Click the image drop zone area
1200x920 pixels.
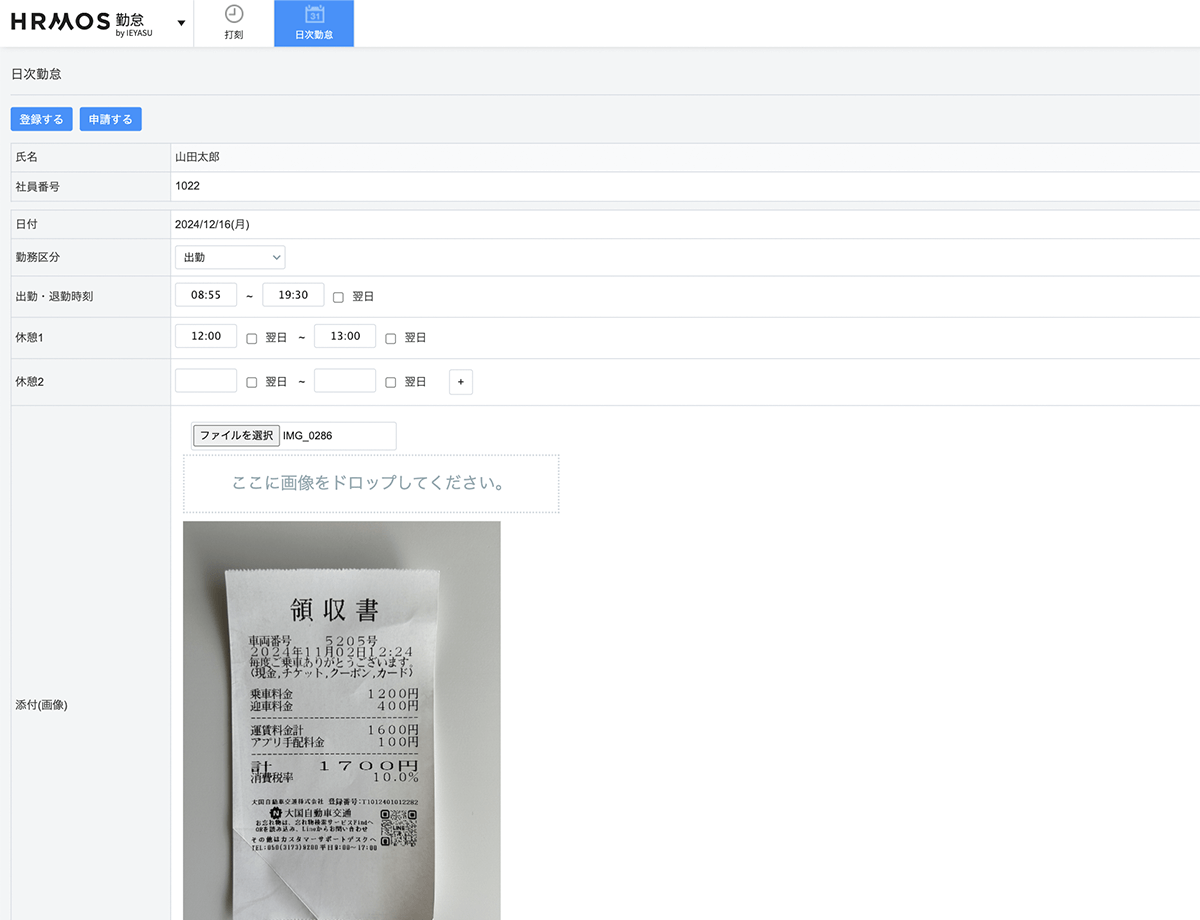click(x=371, y=484)
